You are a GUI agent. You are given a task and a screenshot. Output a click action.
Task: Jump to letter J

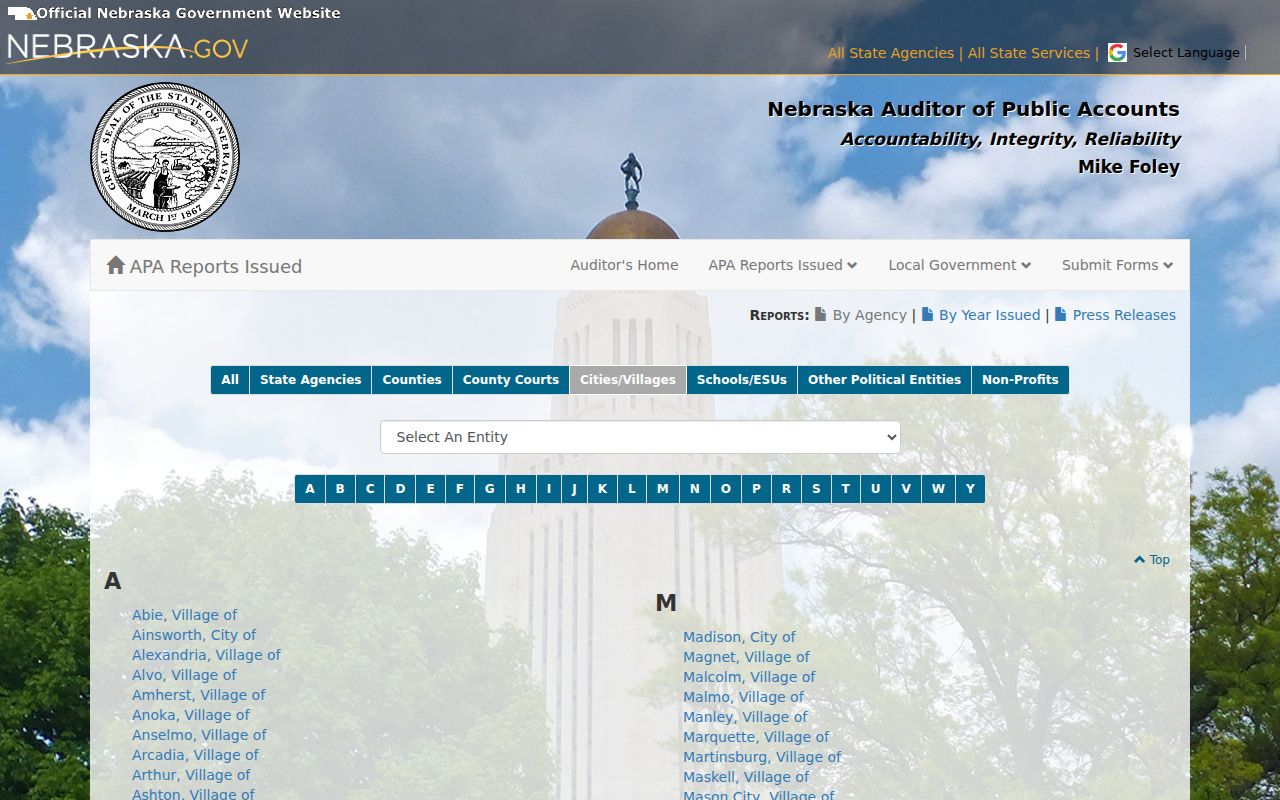pos(574,489)
